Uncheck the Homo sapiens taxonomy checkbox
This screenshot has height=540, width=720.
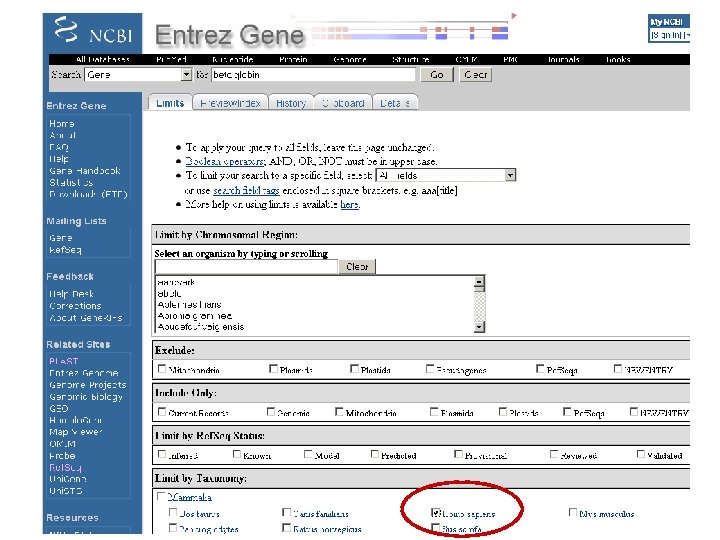pyautogui.click(x=436, y=512)
